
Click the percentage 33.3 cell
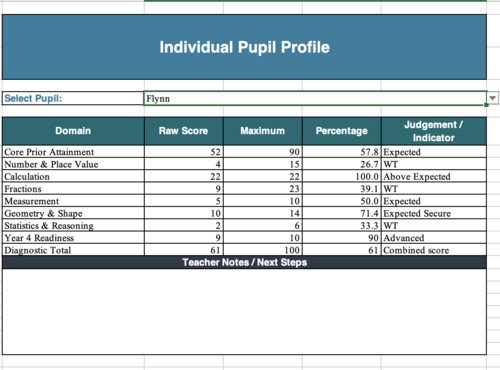click(342, 226)
